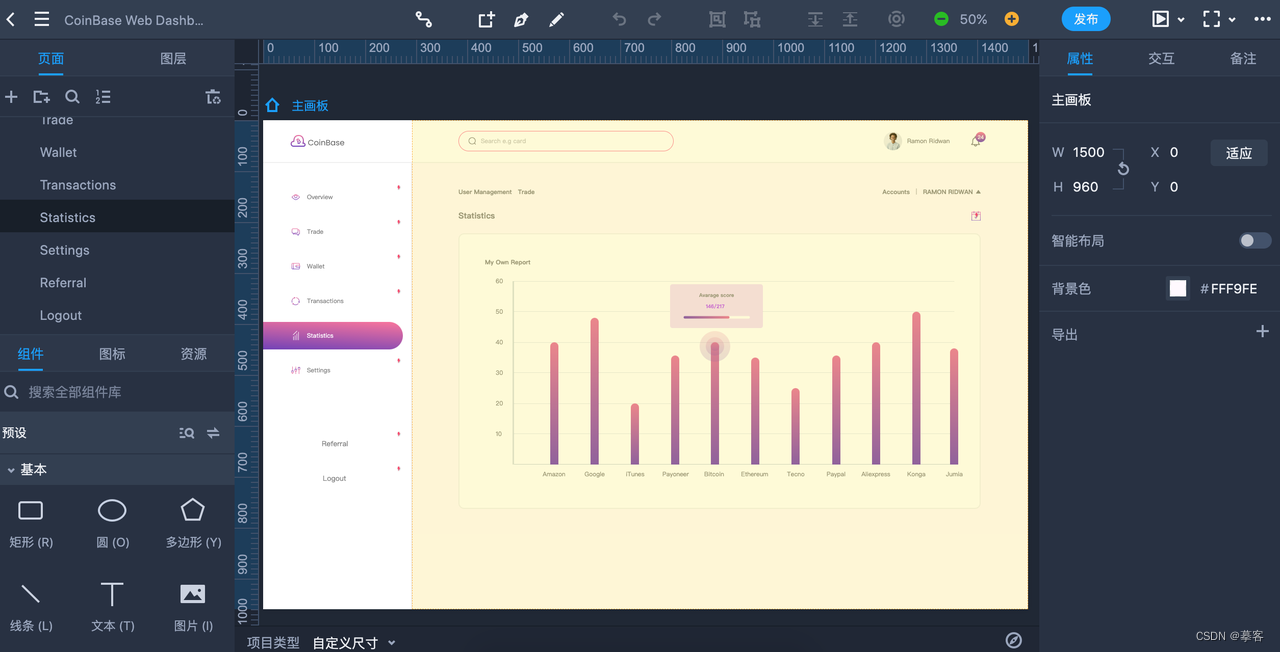This screenshot has height=652, width=1280.
Task: Select the add artboard tool
Action: (486, 19)
